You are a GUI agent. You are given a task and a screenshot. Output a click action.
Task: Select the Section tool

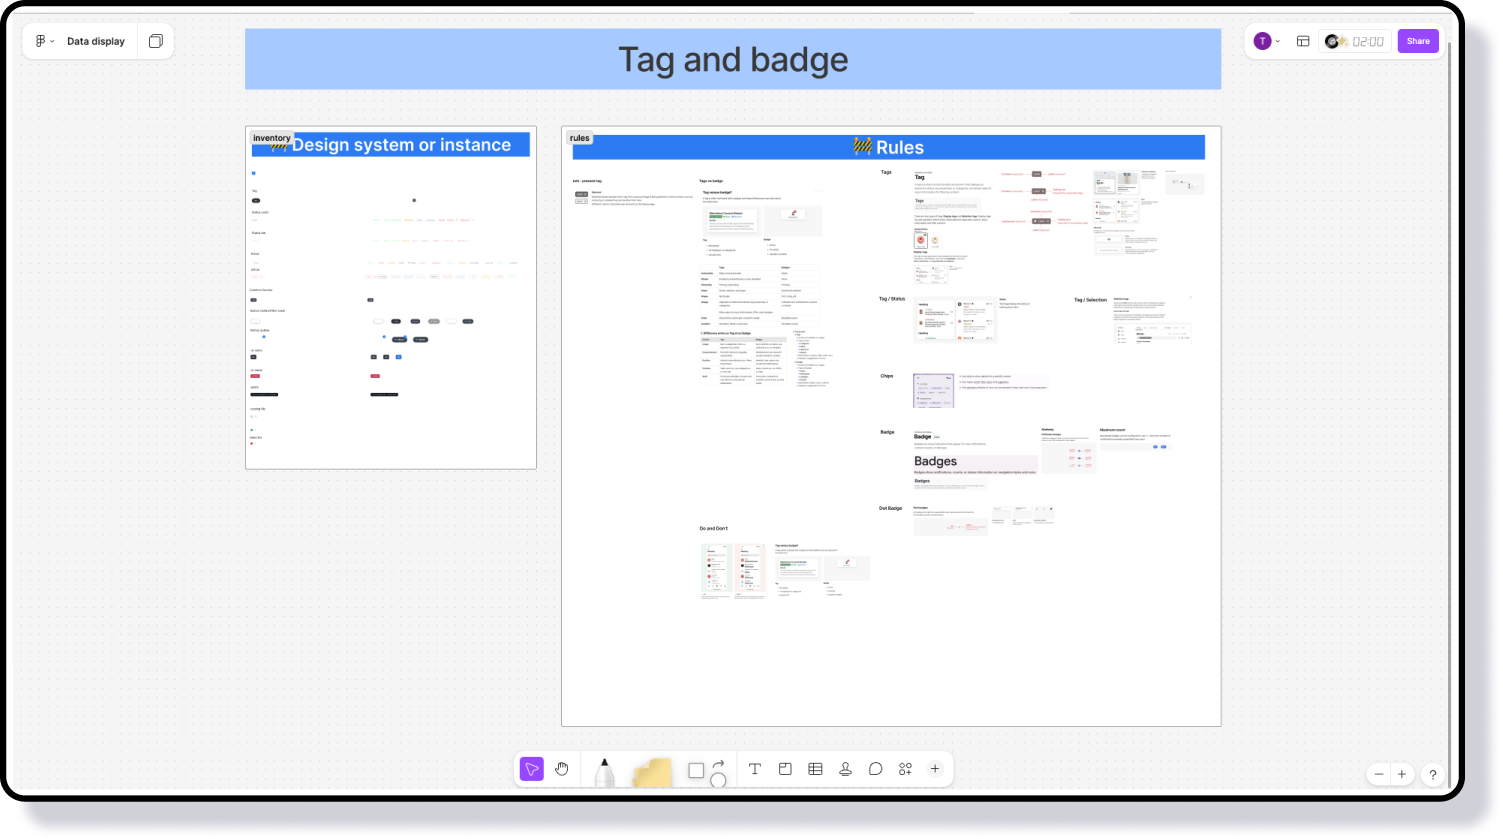(x=785, y=769)
